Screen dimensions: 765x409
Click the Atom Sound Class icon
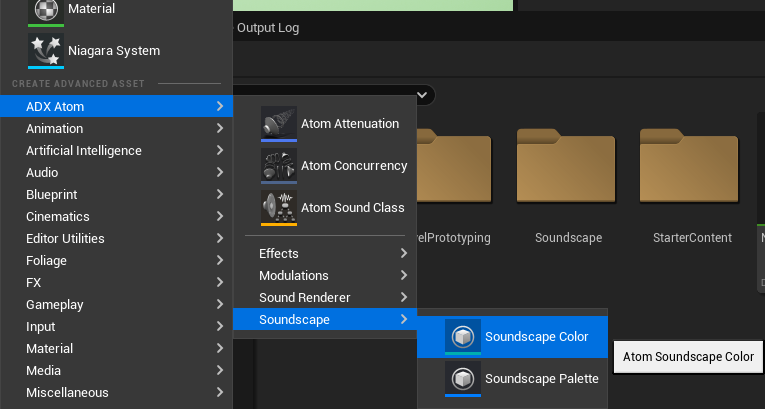(278, 208)
